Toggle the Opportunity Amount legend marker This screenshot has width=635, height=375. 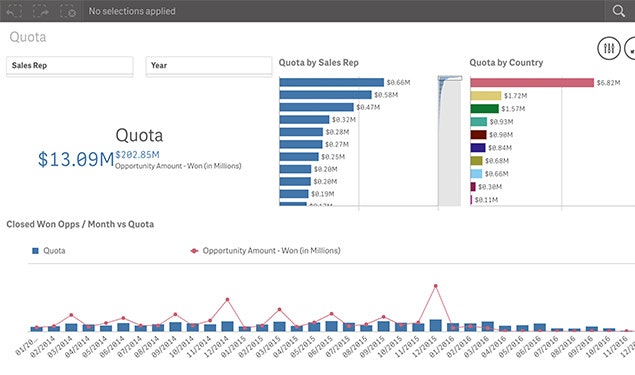click(194, 251)
